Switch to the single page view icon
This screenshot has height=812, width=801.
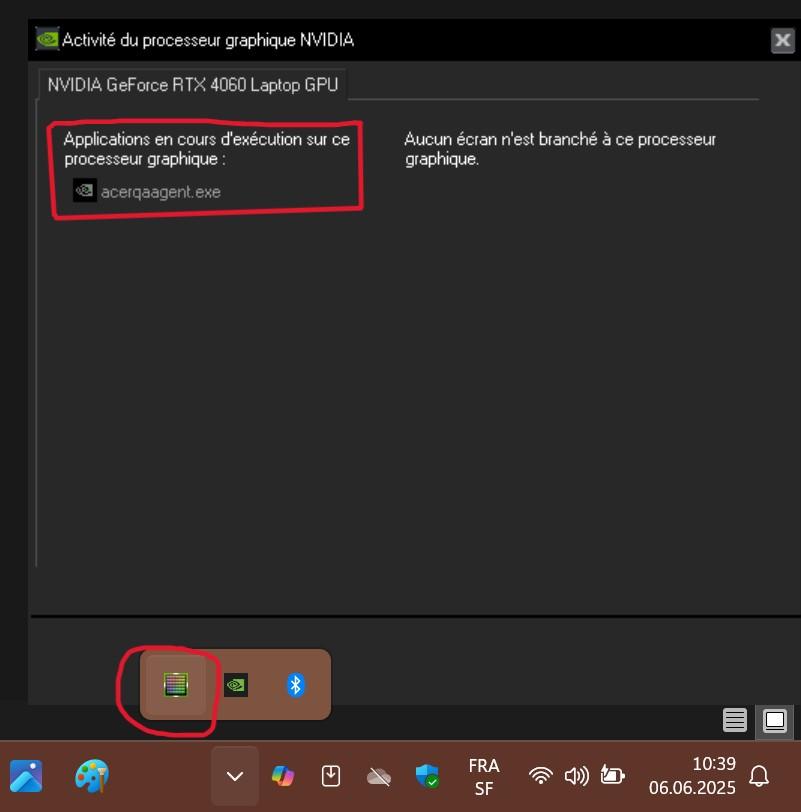(775, 720)
